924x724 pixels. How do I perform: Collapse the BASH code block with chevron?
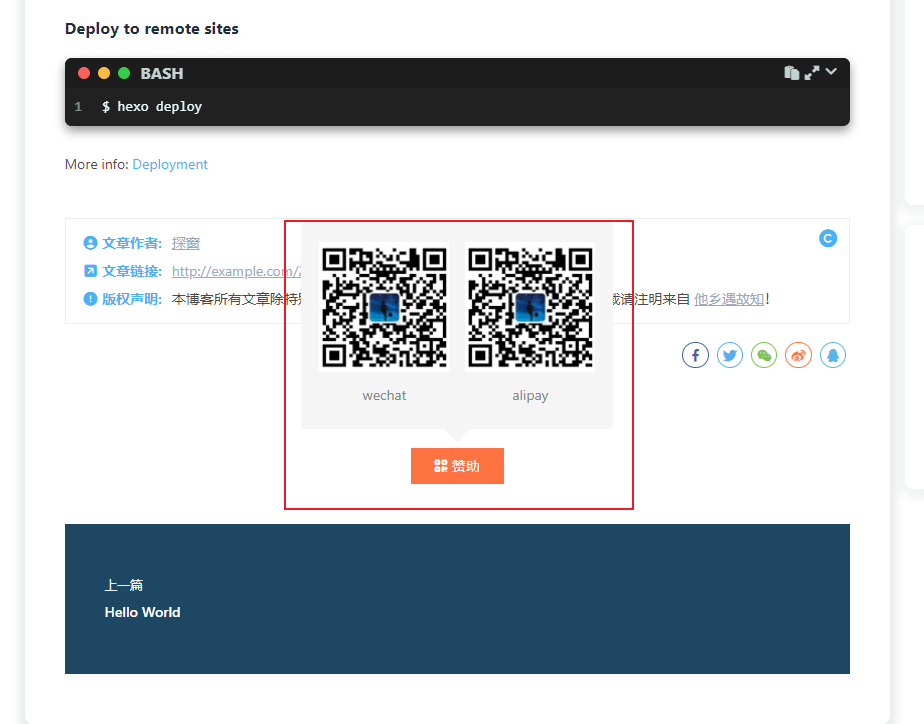click(x=831, y=72)
